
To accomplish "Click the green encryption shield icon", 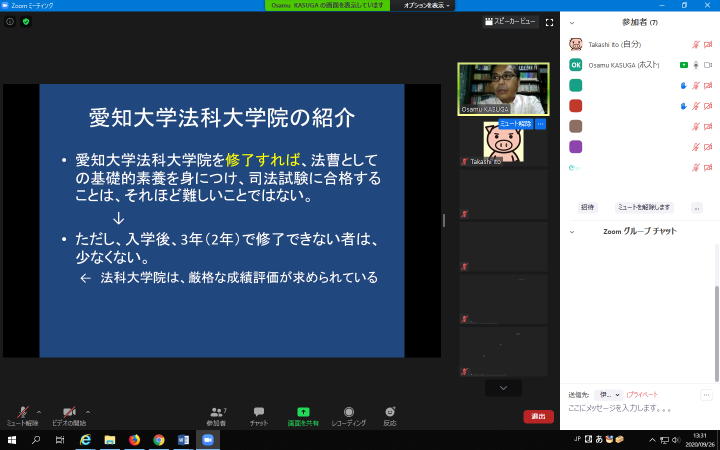I will click(x=26, y=21).
